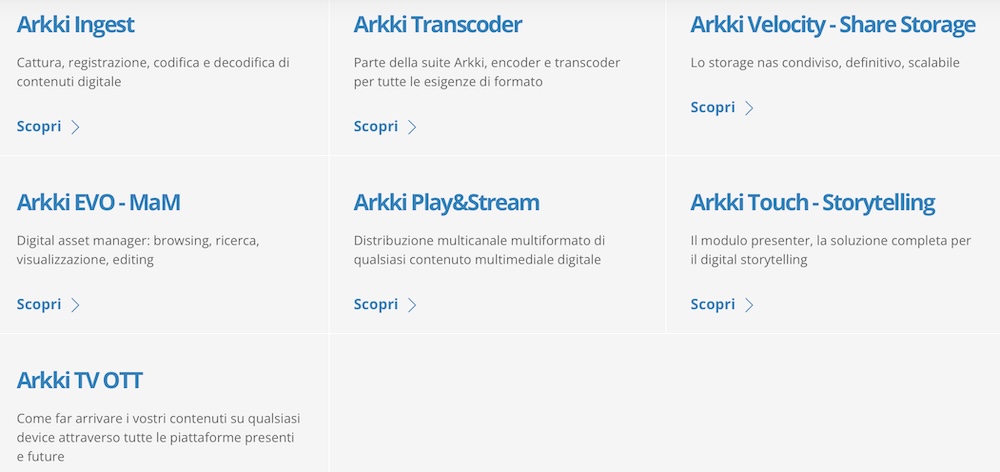Open Arkki Touch - Storytelling heading
The height and width of the screenshot is (472, 1000).
[812, 203]
